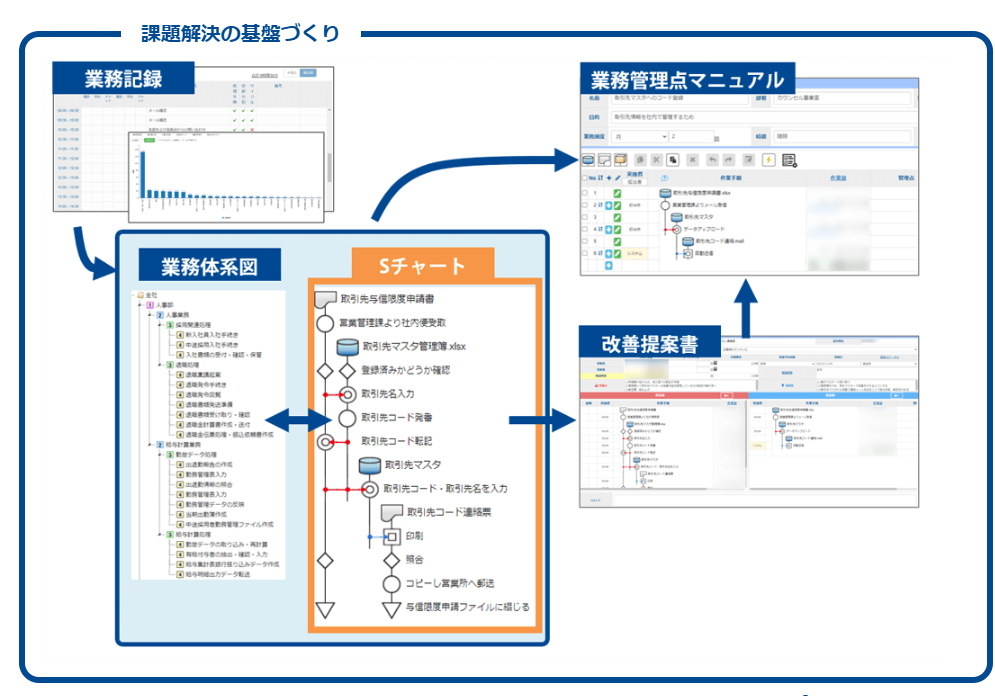The width and height of the screenshot is (995, 696).
Task: Check the checkbox for row 1
Action: tap(586, 192)
